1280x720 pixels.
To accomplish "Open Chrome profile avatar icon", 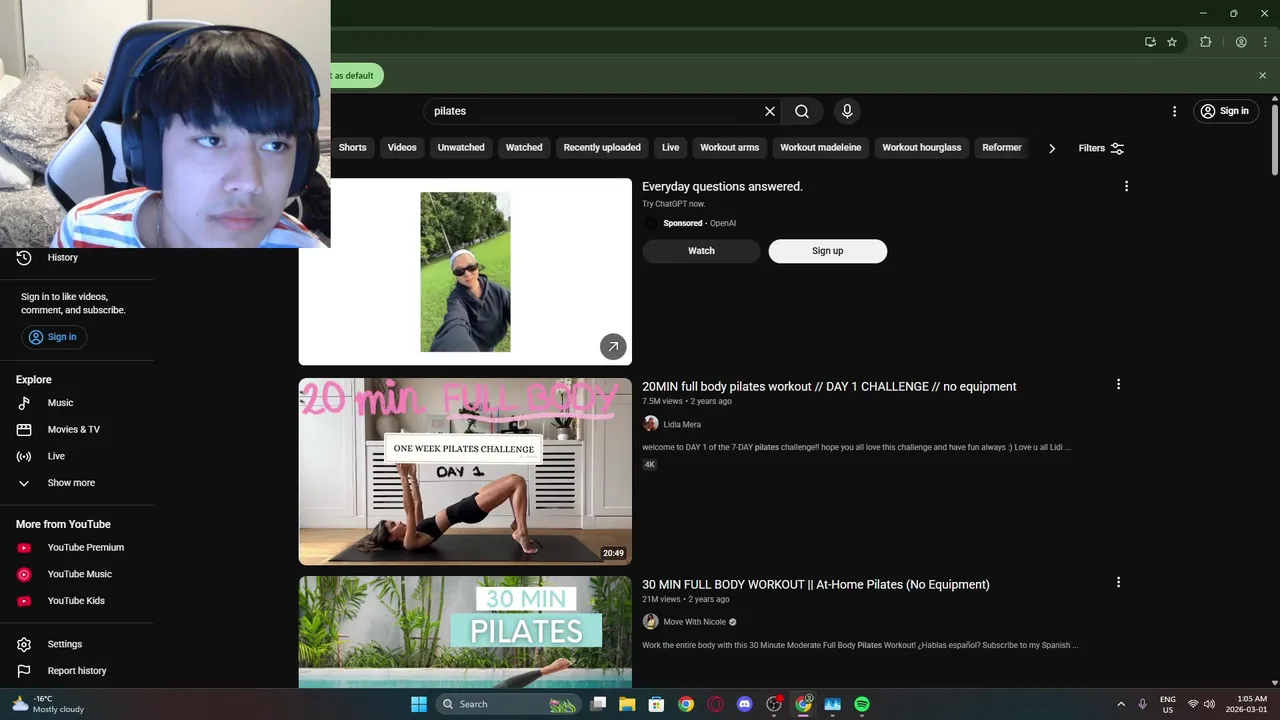I will (1241, 42).
